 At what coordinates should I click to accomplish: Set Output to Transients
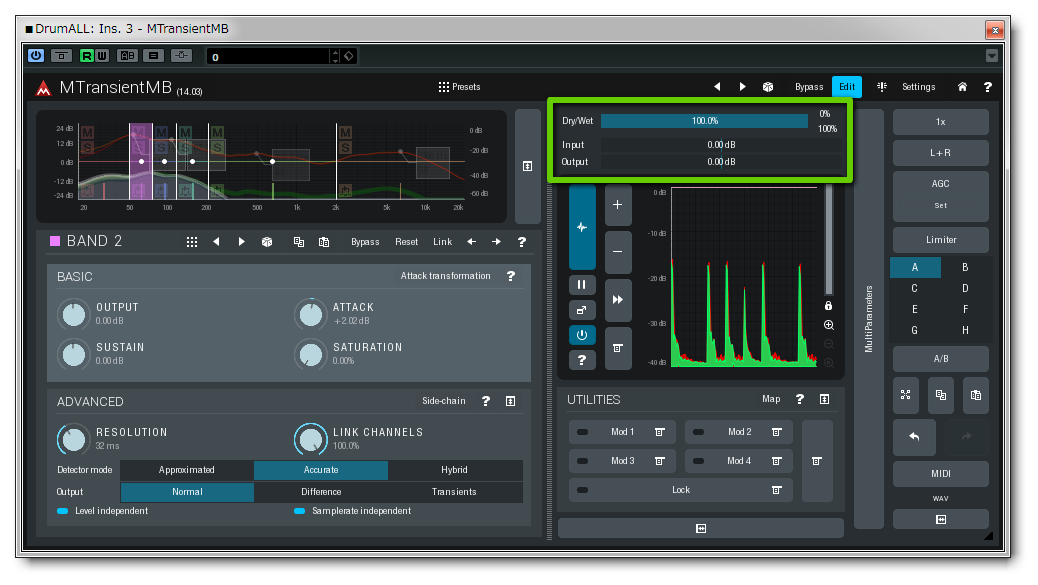tap(454, 492)
